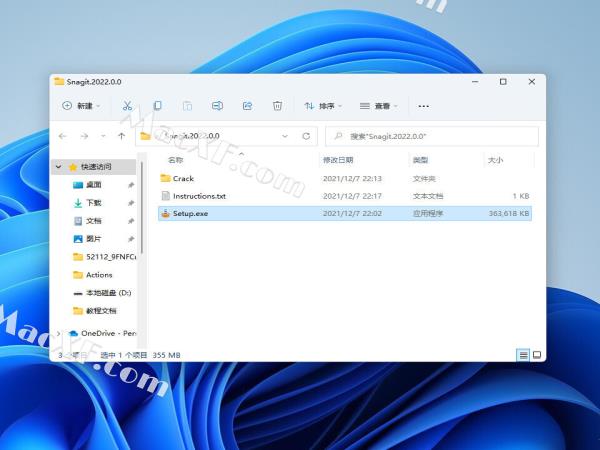Expand the OneDrive tree node
This screenshot has width=600, height=450.
(x=59, y=333)
